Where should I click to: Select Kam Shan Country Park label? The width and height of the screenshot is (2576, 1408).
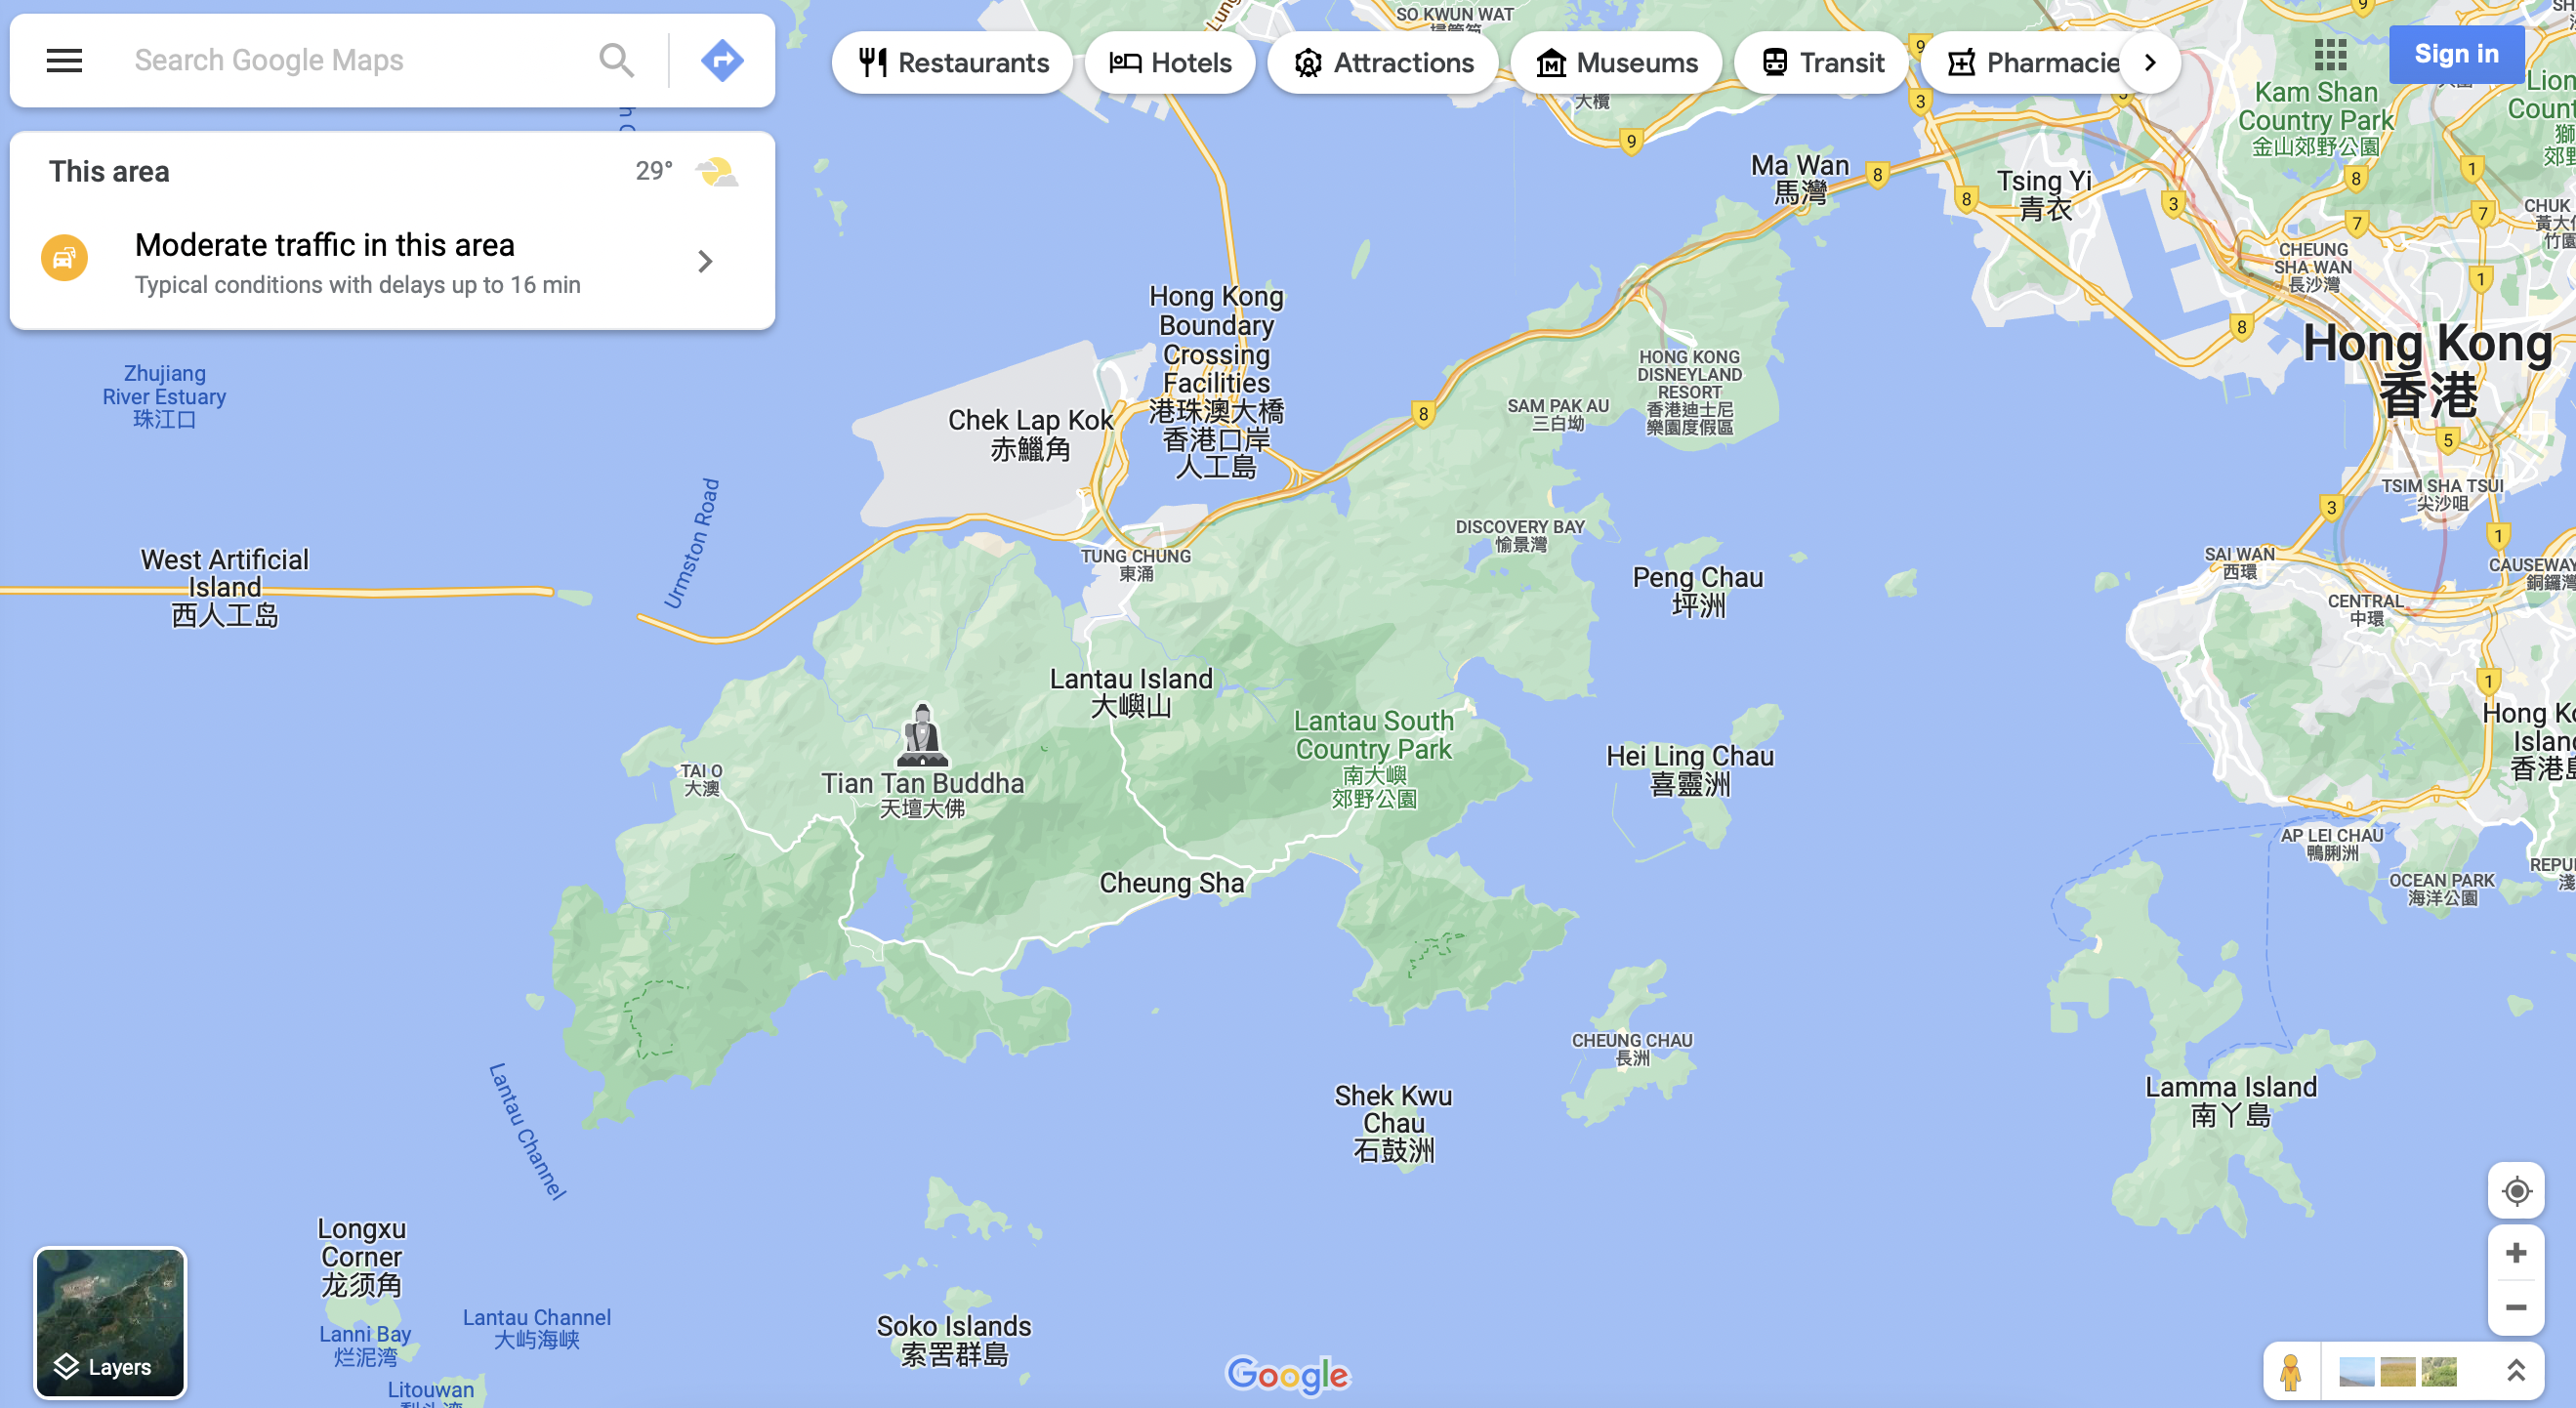[2315, 119]
